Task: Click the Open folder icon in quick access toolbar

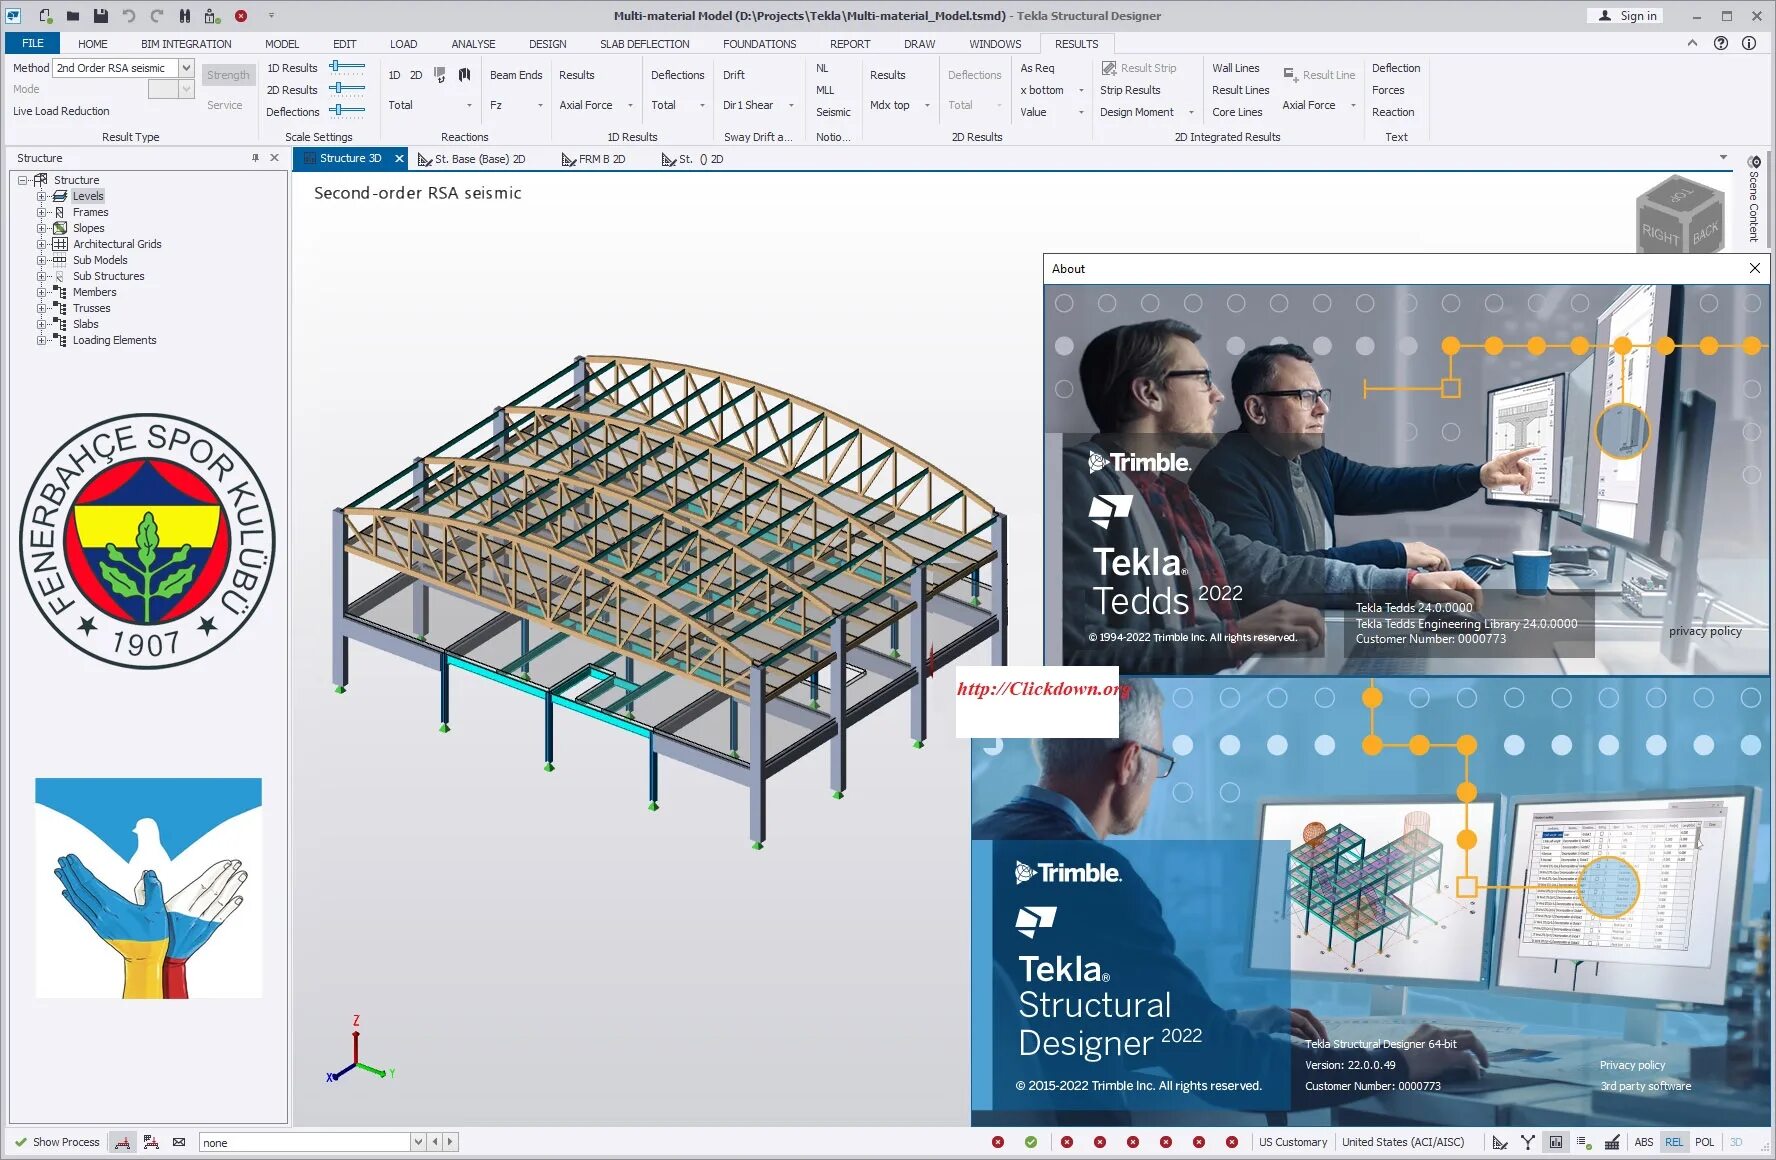Action: [73, 16]
